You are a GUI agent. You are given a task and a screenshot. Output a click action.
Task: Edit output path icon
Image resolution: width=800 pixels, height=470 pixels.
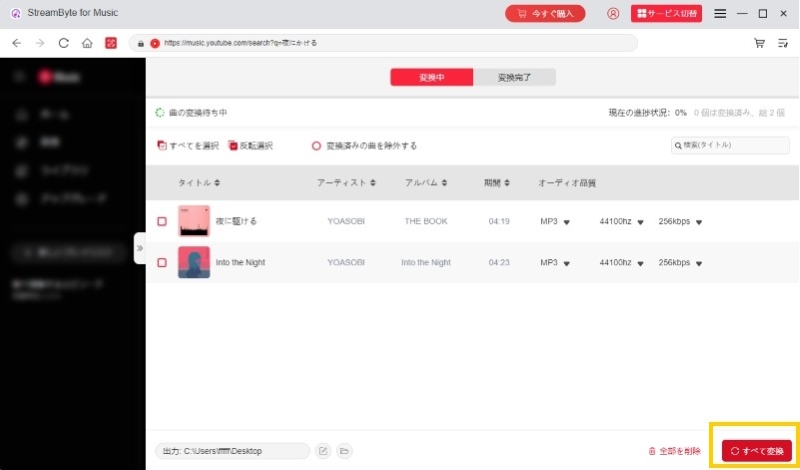pos(323,451)
